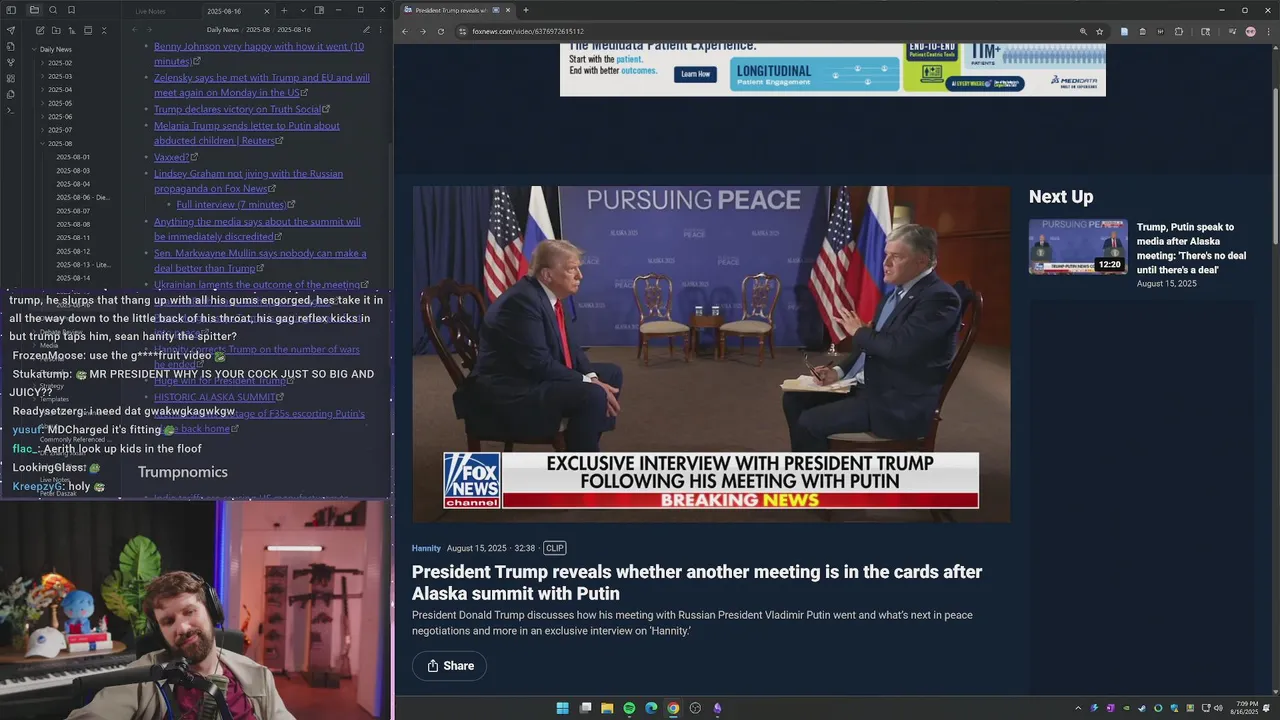Viewport: 1280px width, 720px height.
Task: Play the Trump Hannity interview video
Action: [x=711, y=354]
